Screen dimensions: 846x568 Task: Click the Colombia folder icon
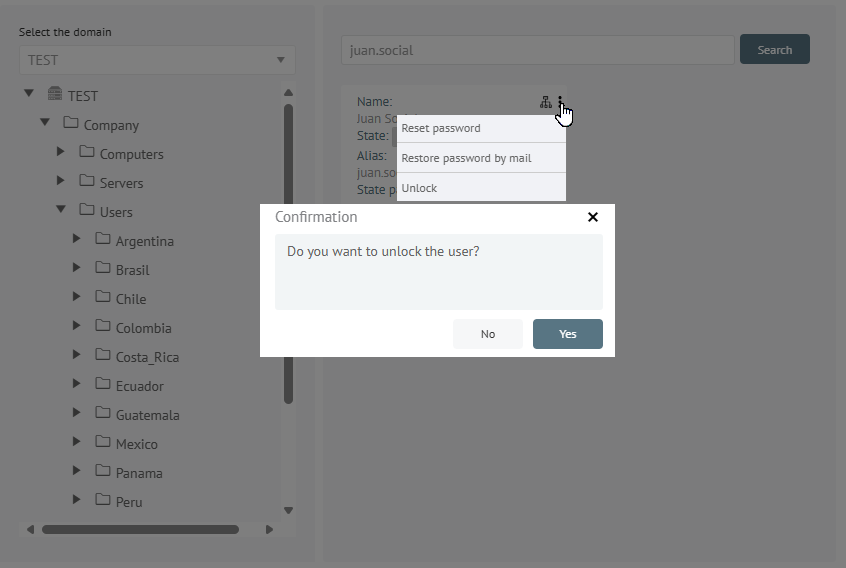pyautogui.click(x=103, y=325)
